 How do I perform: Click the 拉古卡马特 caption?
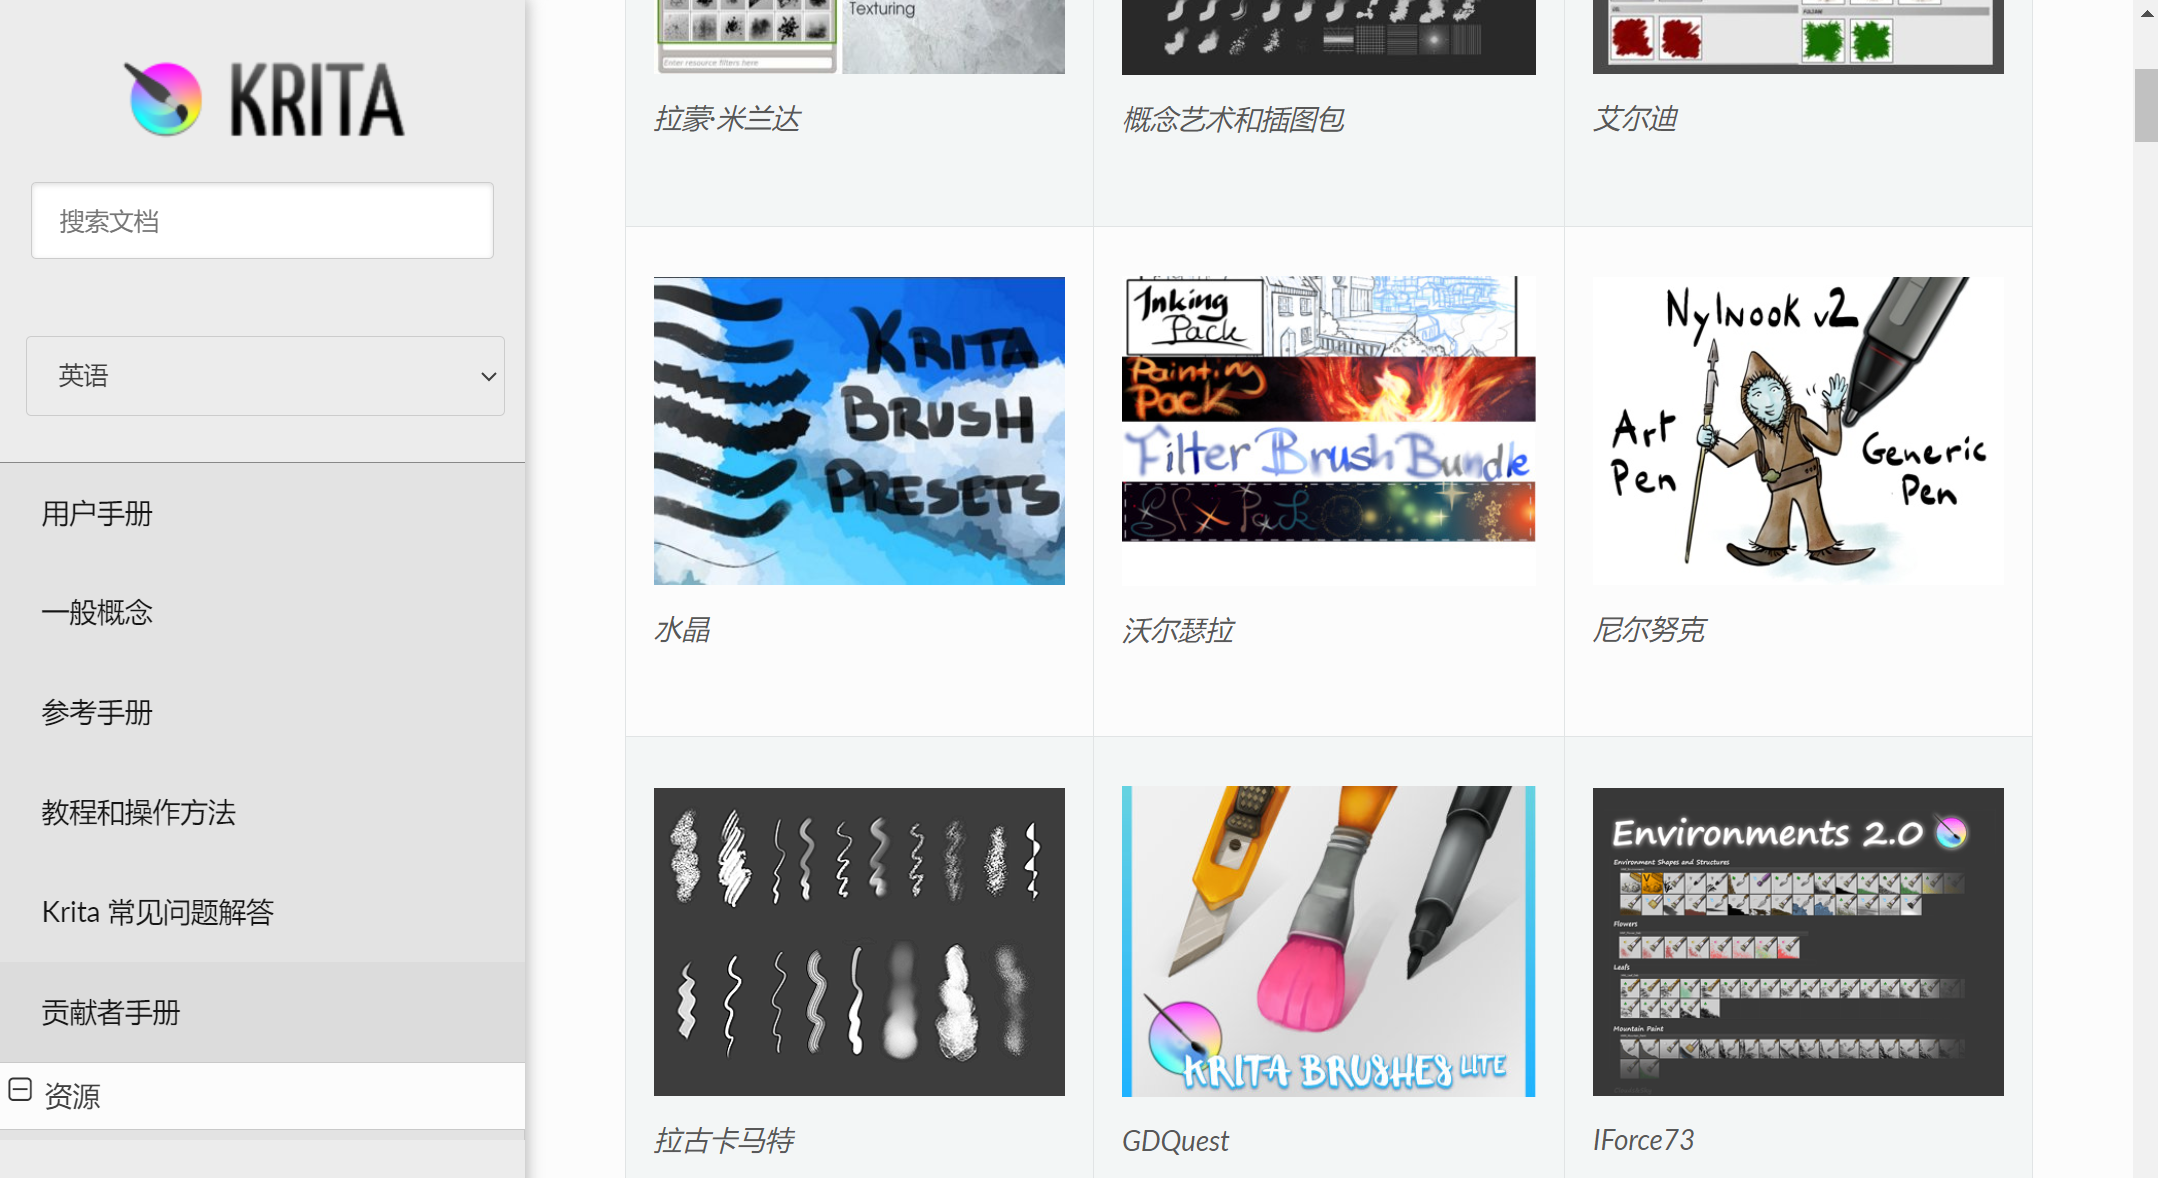tap(724, 1140)
